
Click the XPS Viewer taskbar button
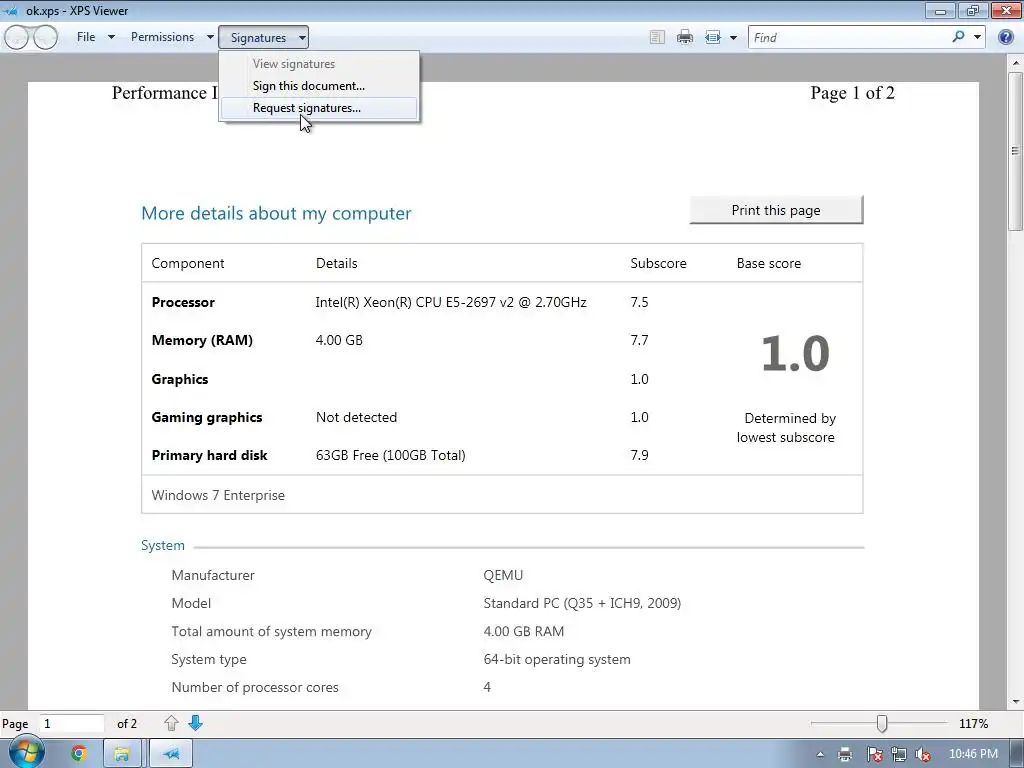click(171, 754)
